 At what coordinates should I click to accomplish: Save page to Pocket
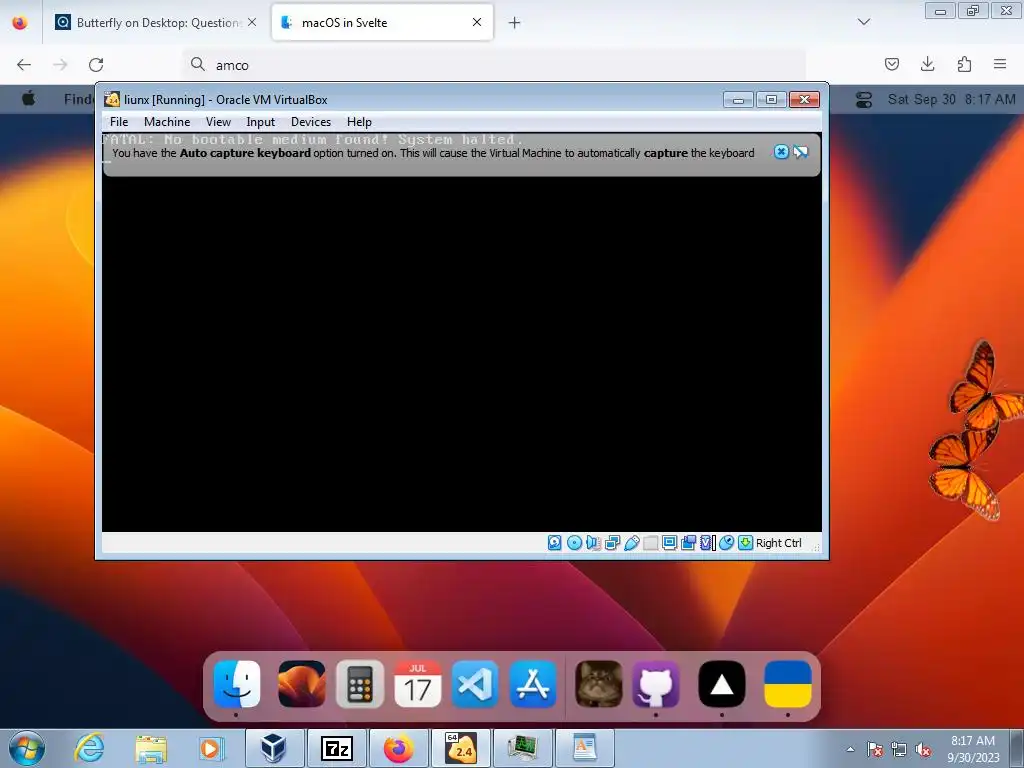click(891, 64)
